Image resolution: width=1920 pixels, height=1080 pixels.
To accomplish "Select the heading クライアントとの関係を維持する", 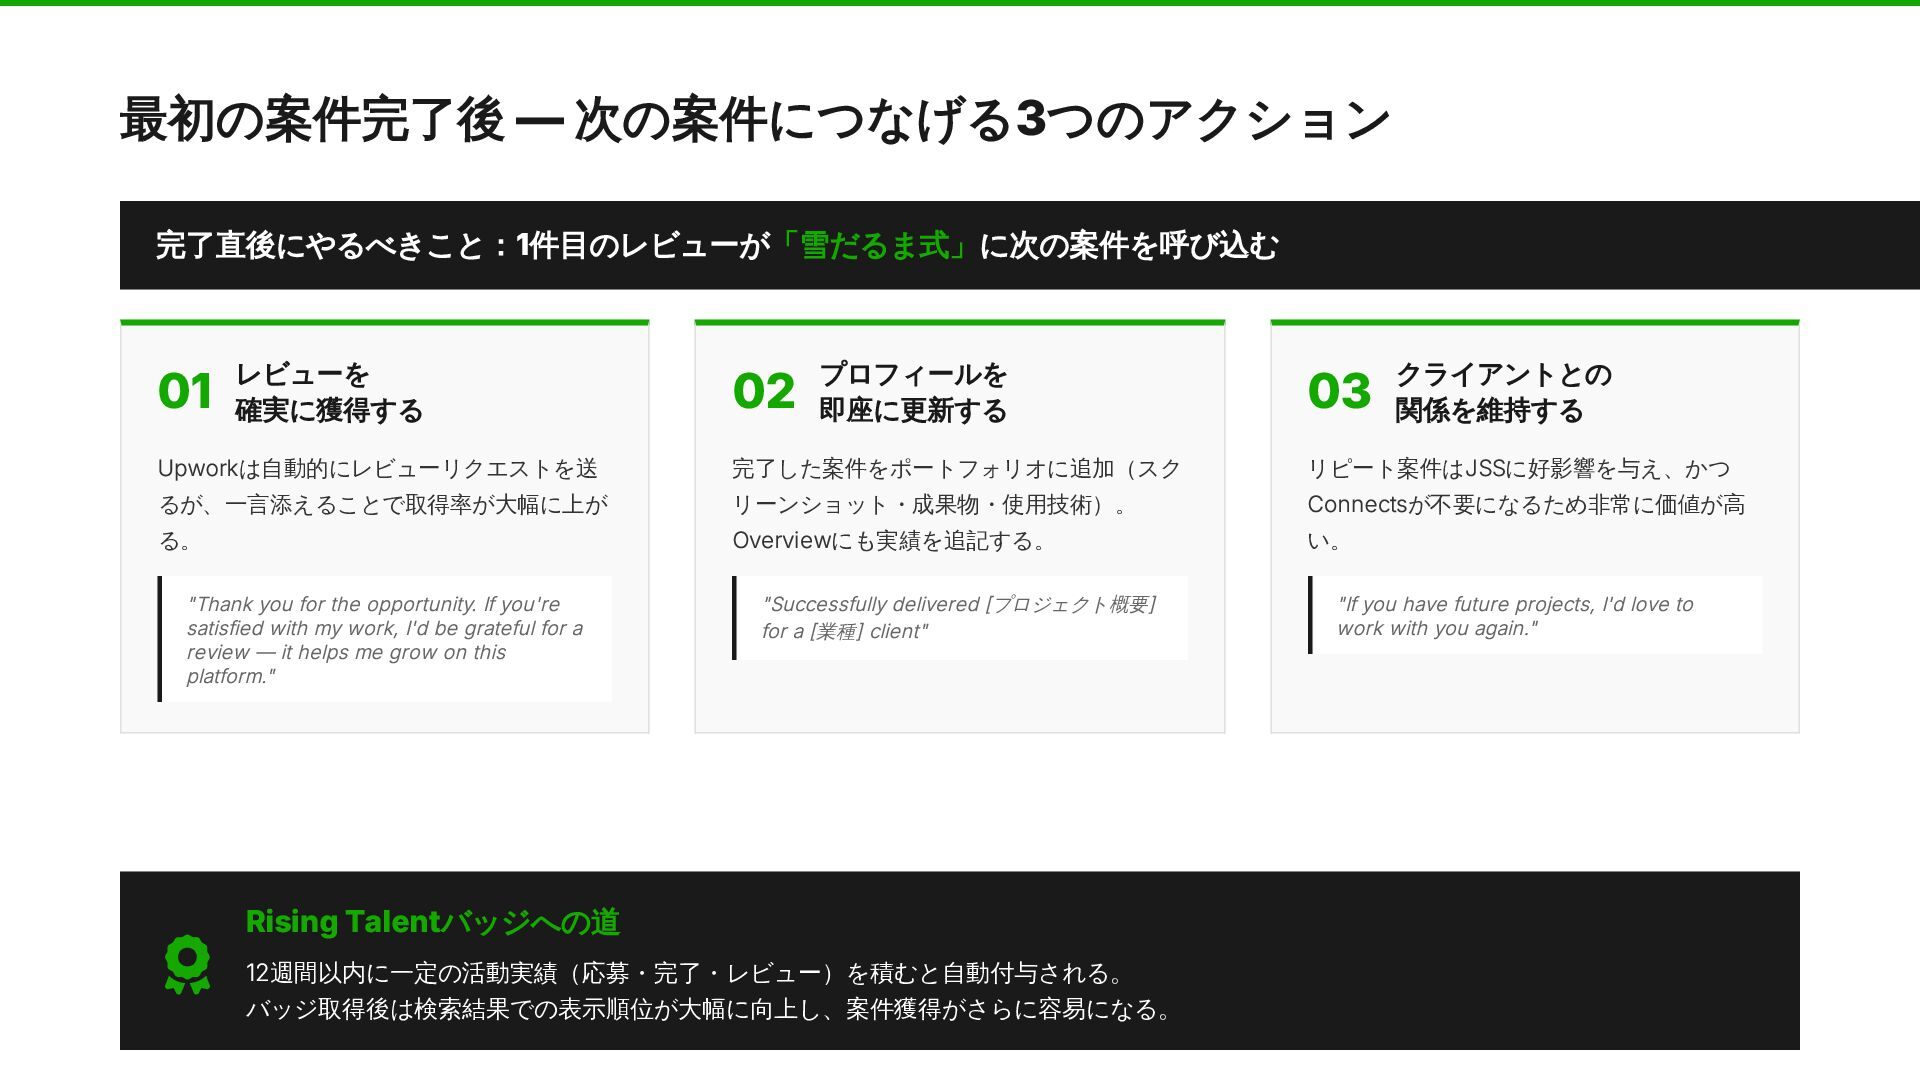I will click(1502, 392).
